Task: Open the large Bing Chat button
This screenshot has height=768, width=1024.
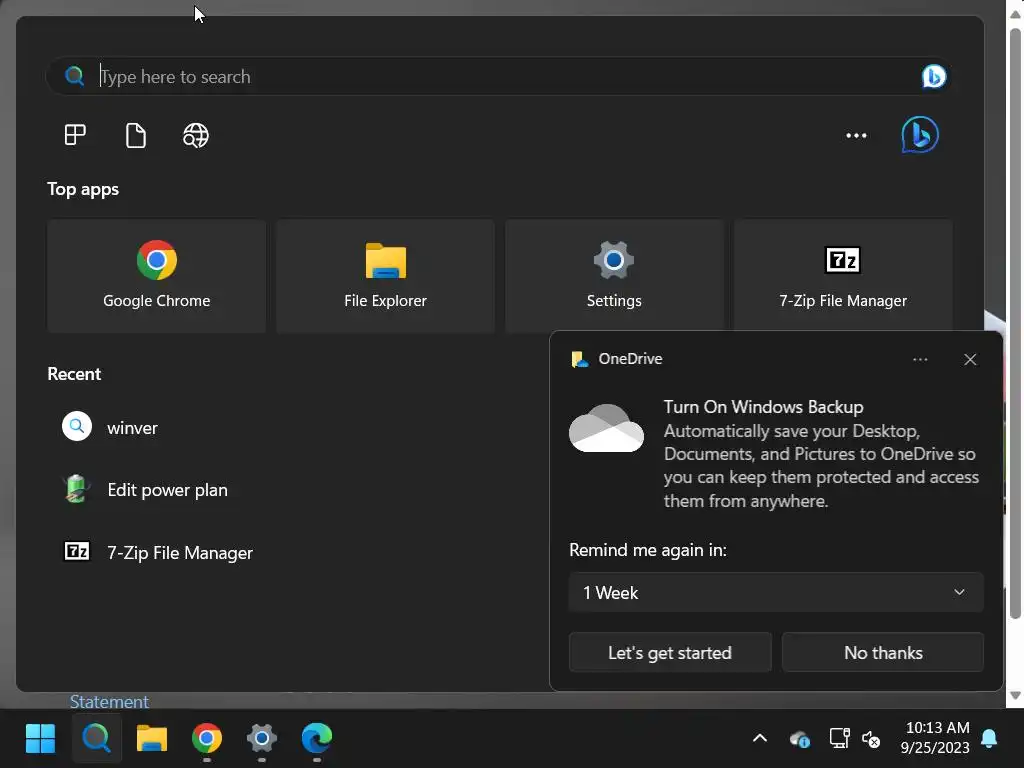Action: (x=920, y=135)
